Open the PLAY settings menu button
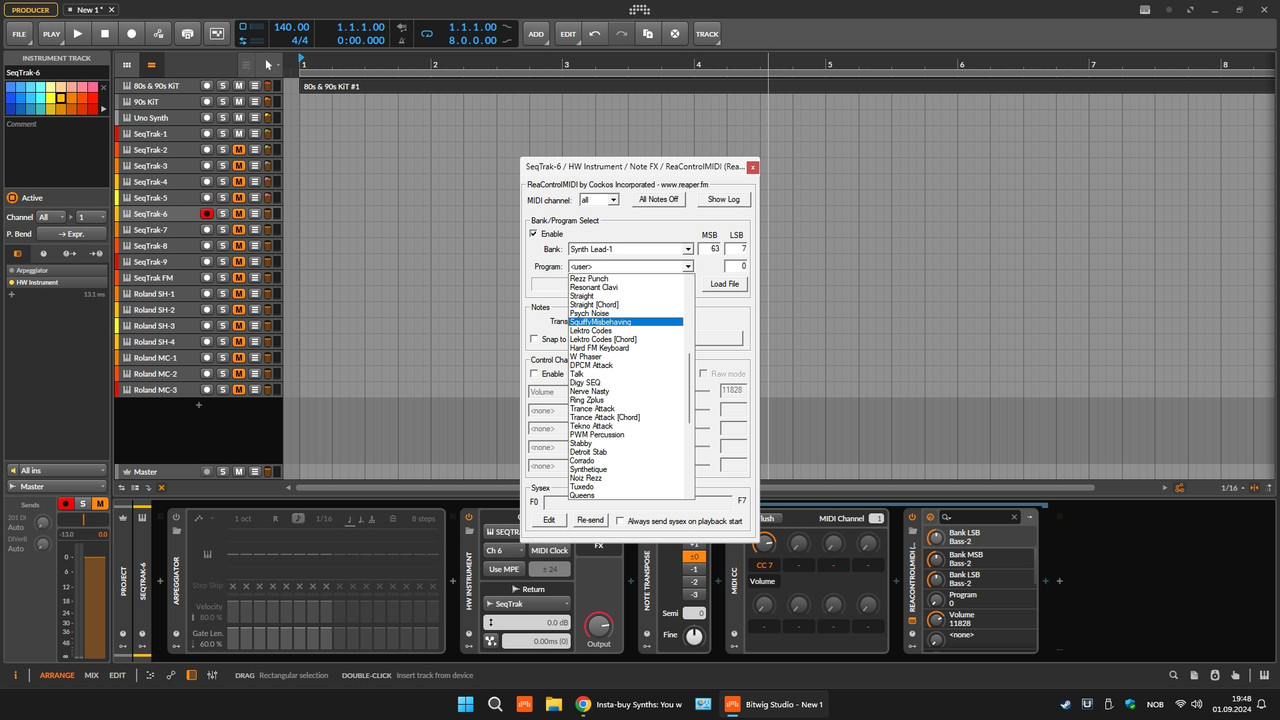 (51, 34)
